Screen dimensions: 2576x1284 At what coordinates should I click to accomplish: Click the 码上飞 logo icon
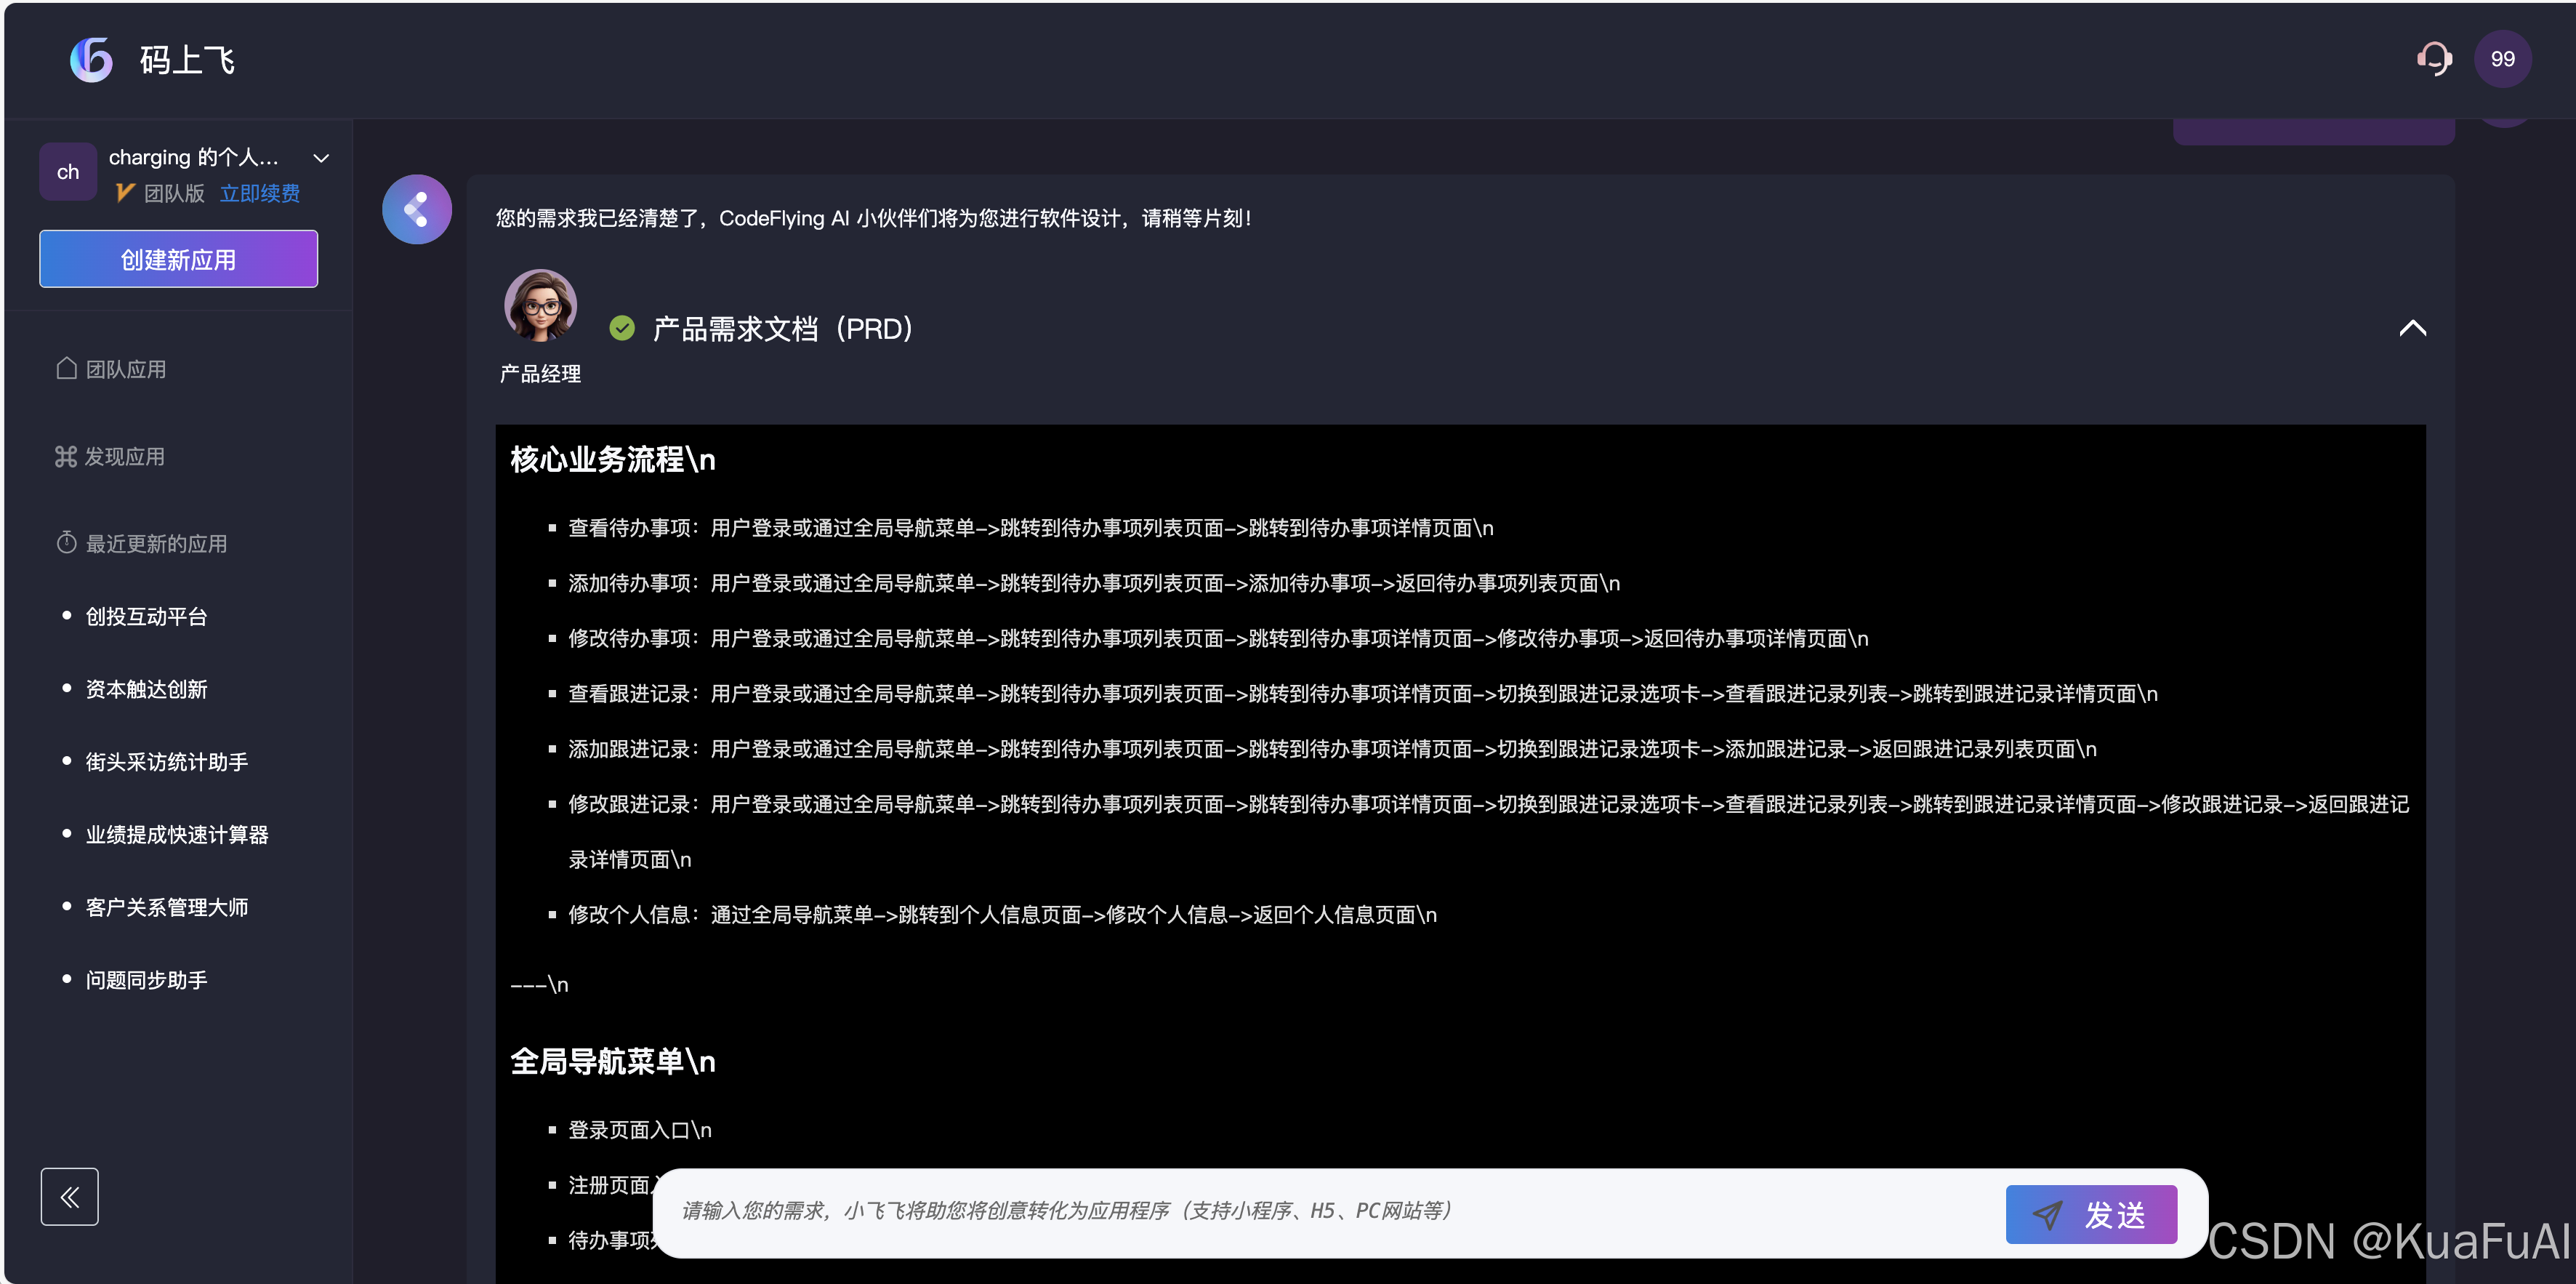(x=91, y=60)
